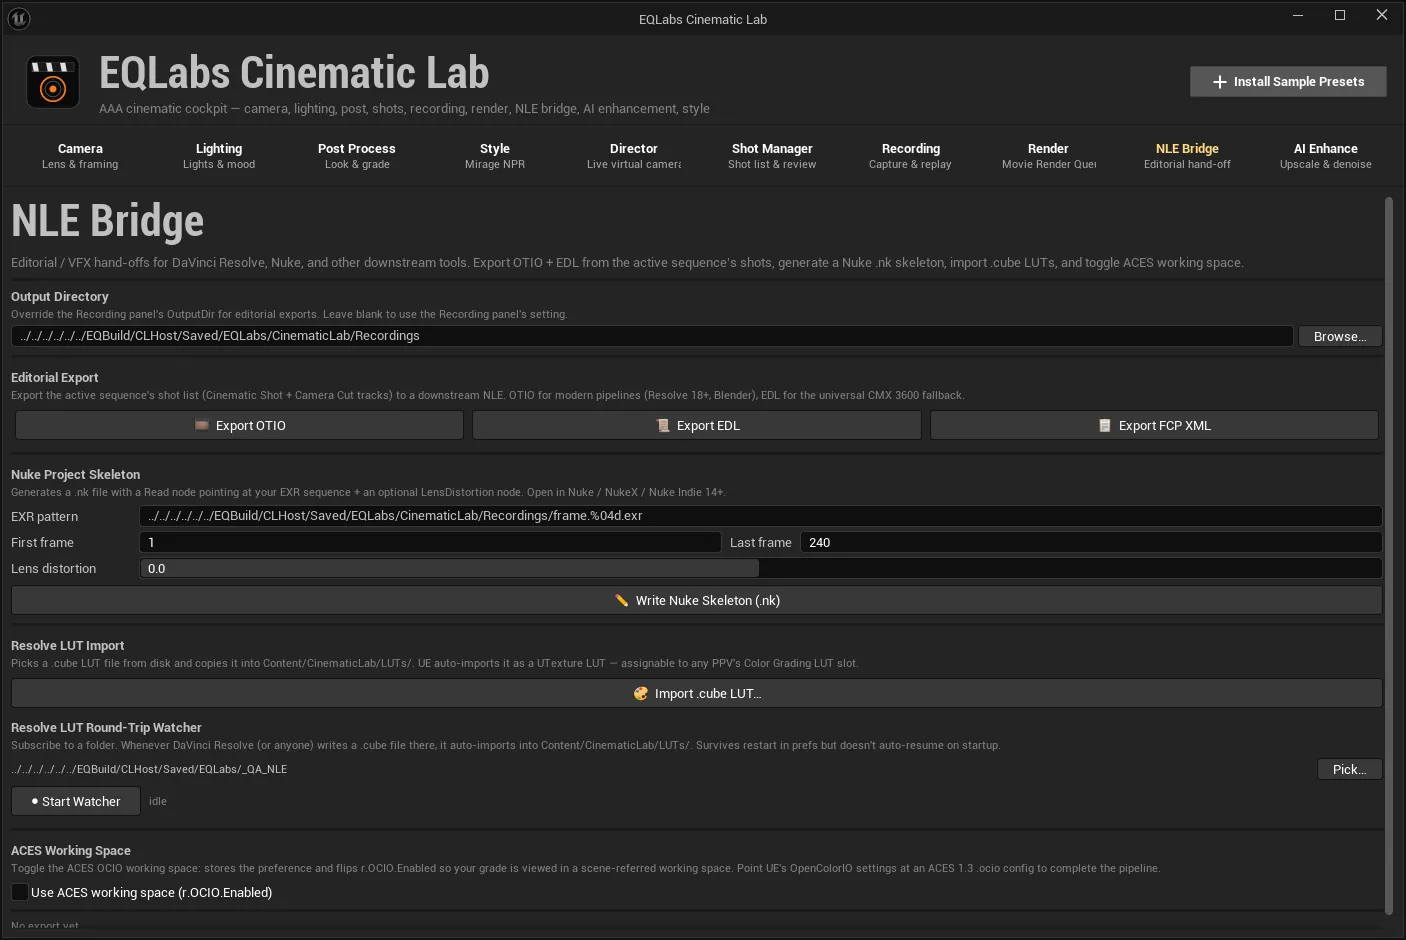Switch to the Lighting tab
Viewport: 1406px width, 940px height.
219,156
